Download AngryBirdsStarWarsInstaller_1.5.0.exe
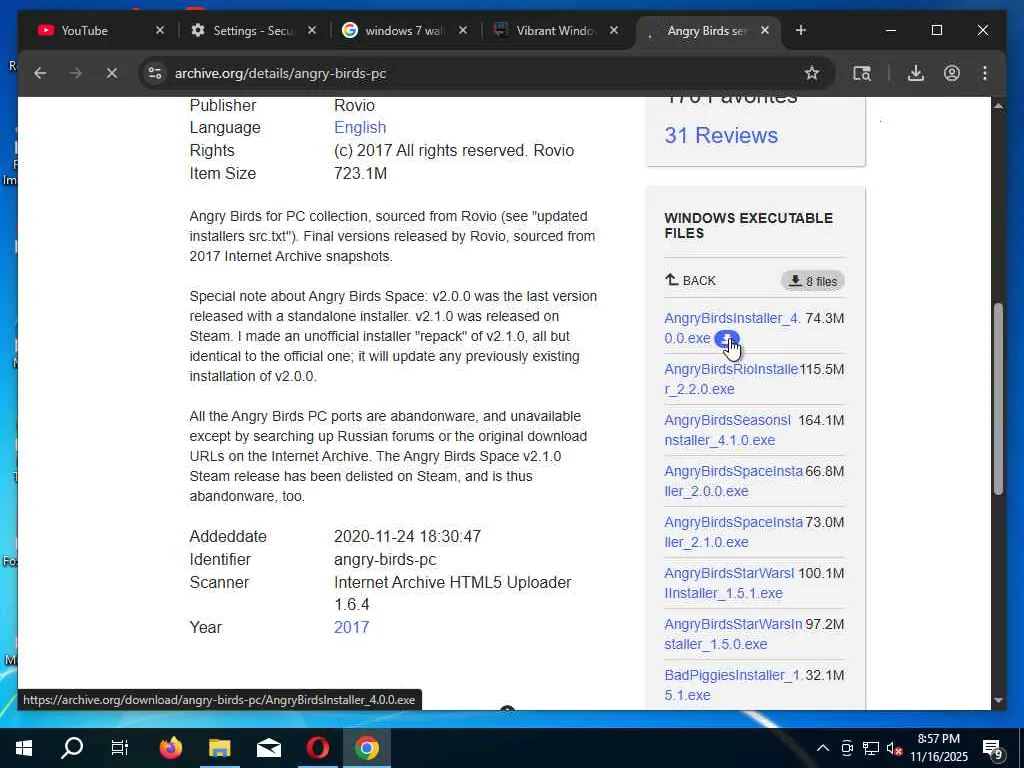The width and height of the screenshot is (1024, 768). [733, 633]
